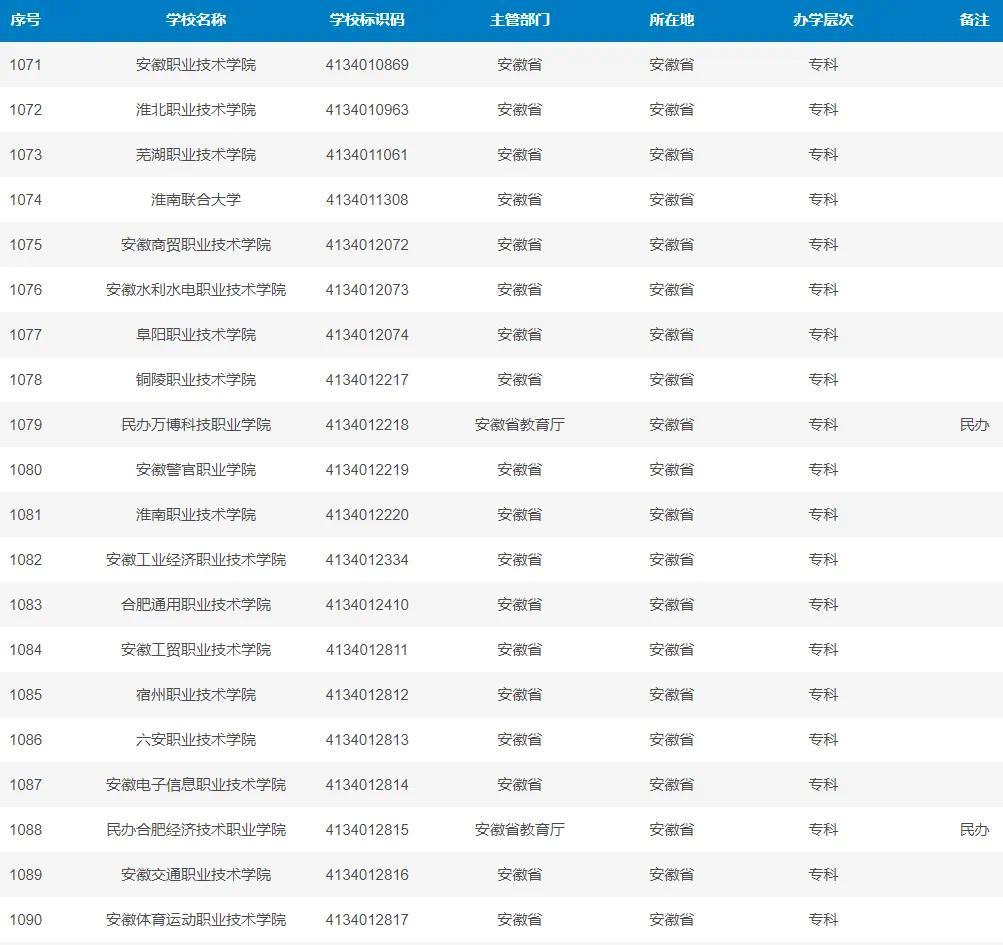Click school code 4134011061

coord(367,155)
